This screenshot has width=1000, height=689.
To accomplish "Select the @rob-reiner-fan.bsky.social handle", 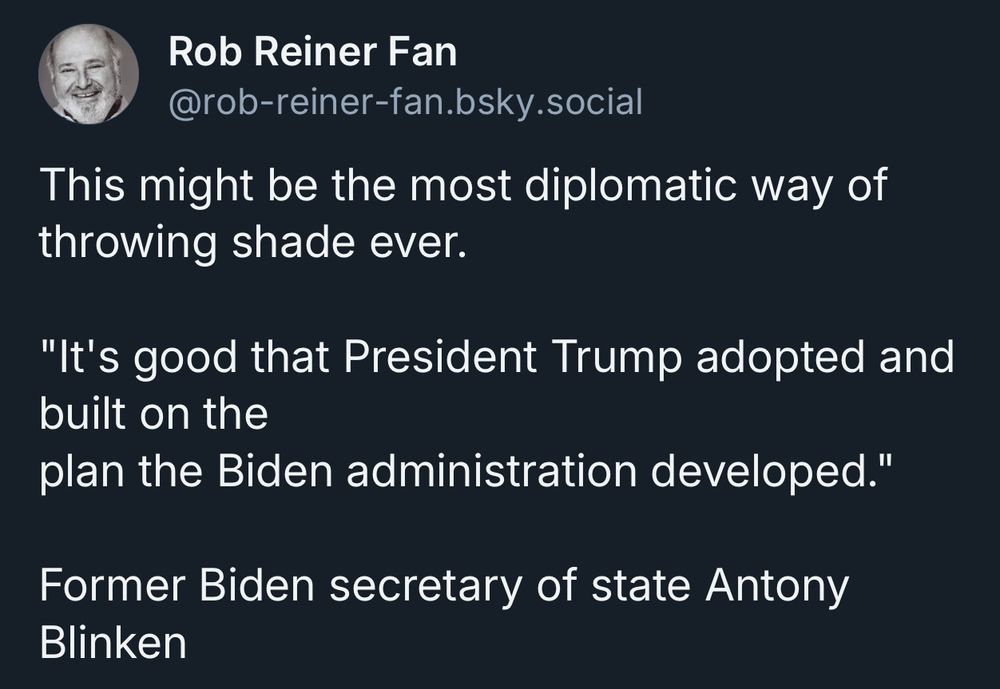I will 405,103.
